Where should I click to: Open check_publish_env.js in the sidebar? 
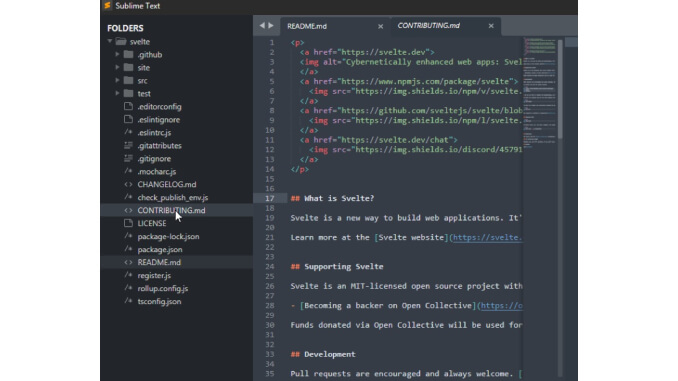(173, 198)
